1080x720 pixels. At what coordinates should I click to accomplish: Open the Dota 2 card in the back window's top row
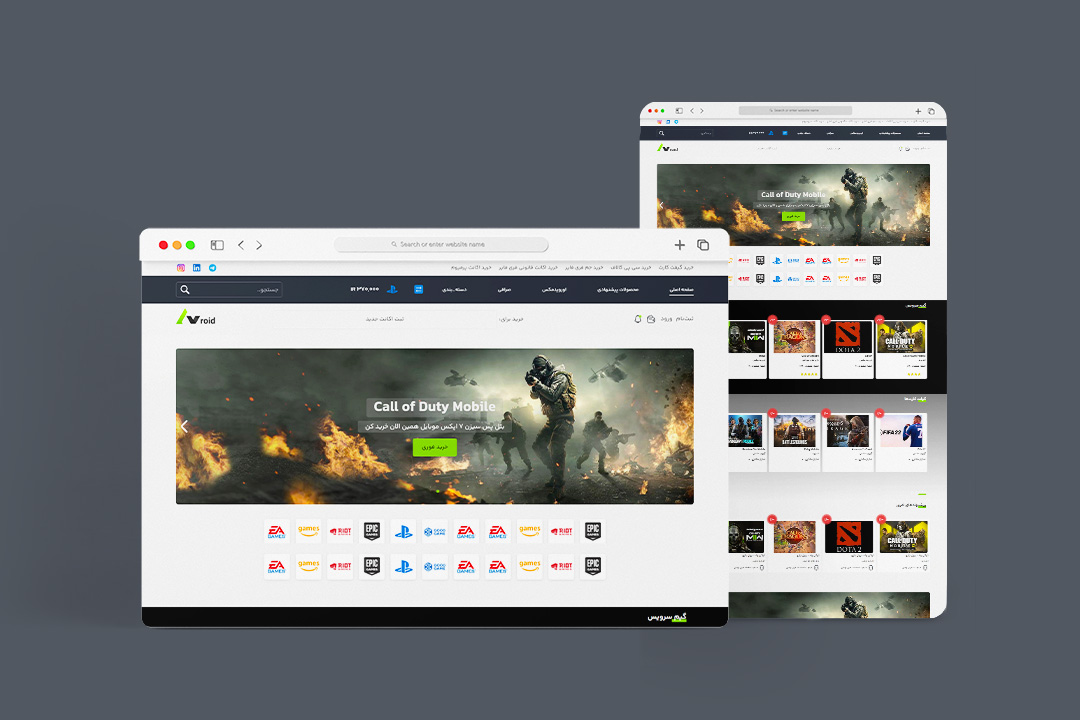point(848,349)
